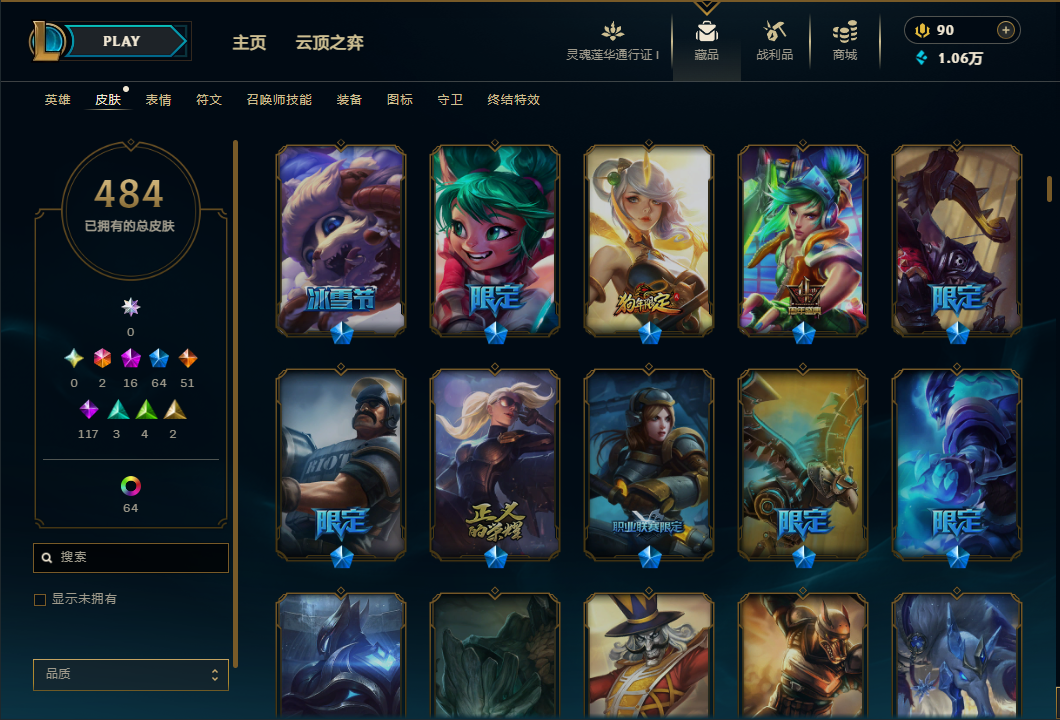Open the 灵魂莲华通行证 pass icon

(612, 31)
